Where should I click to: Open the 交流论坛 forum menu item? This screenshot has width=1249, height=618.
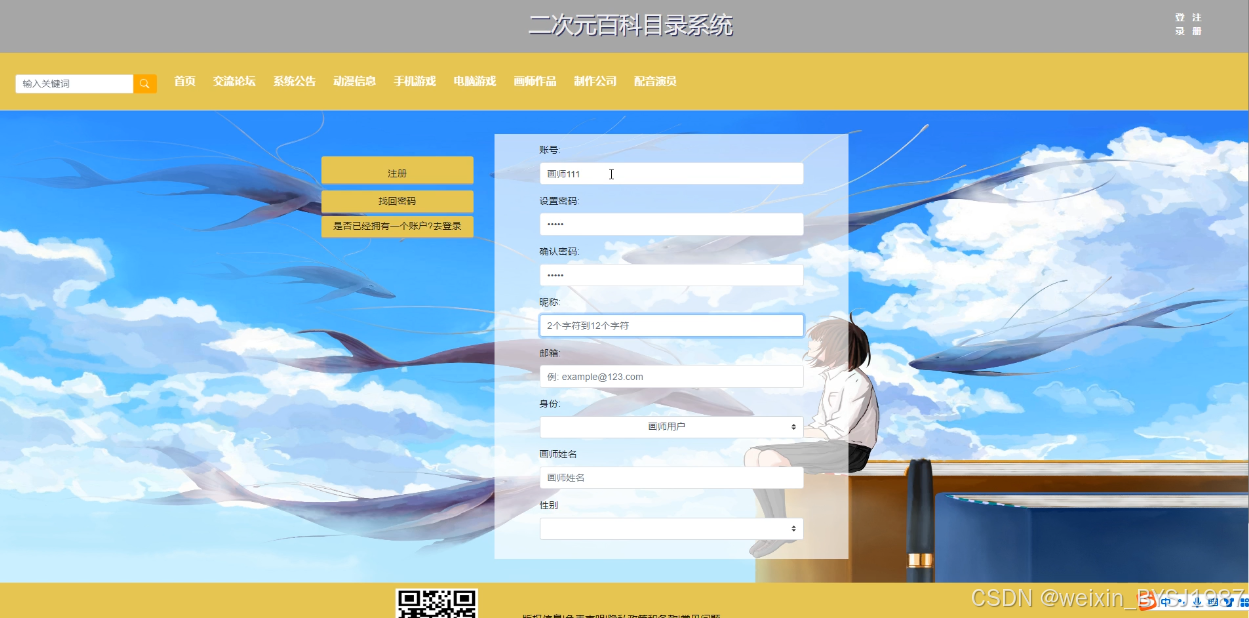click(234, 81)
